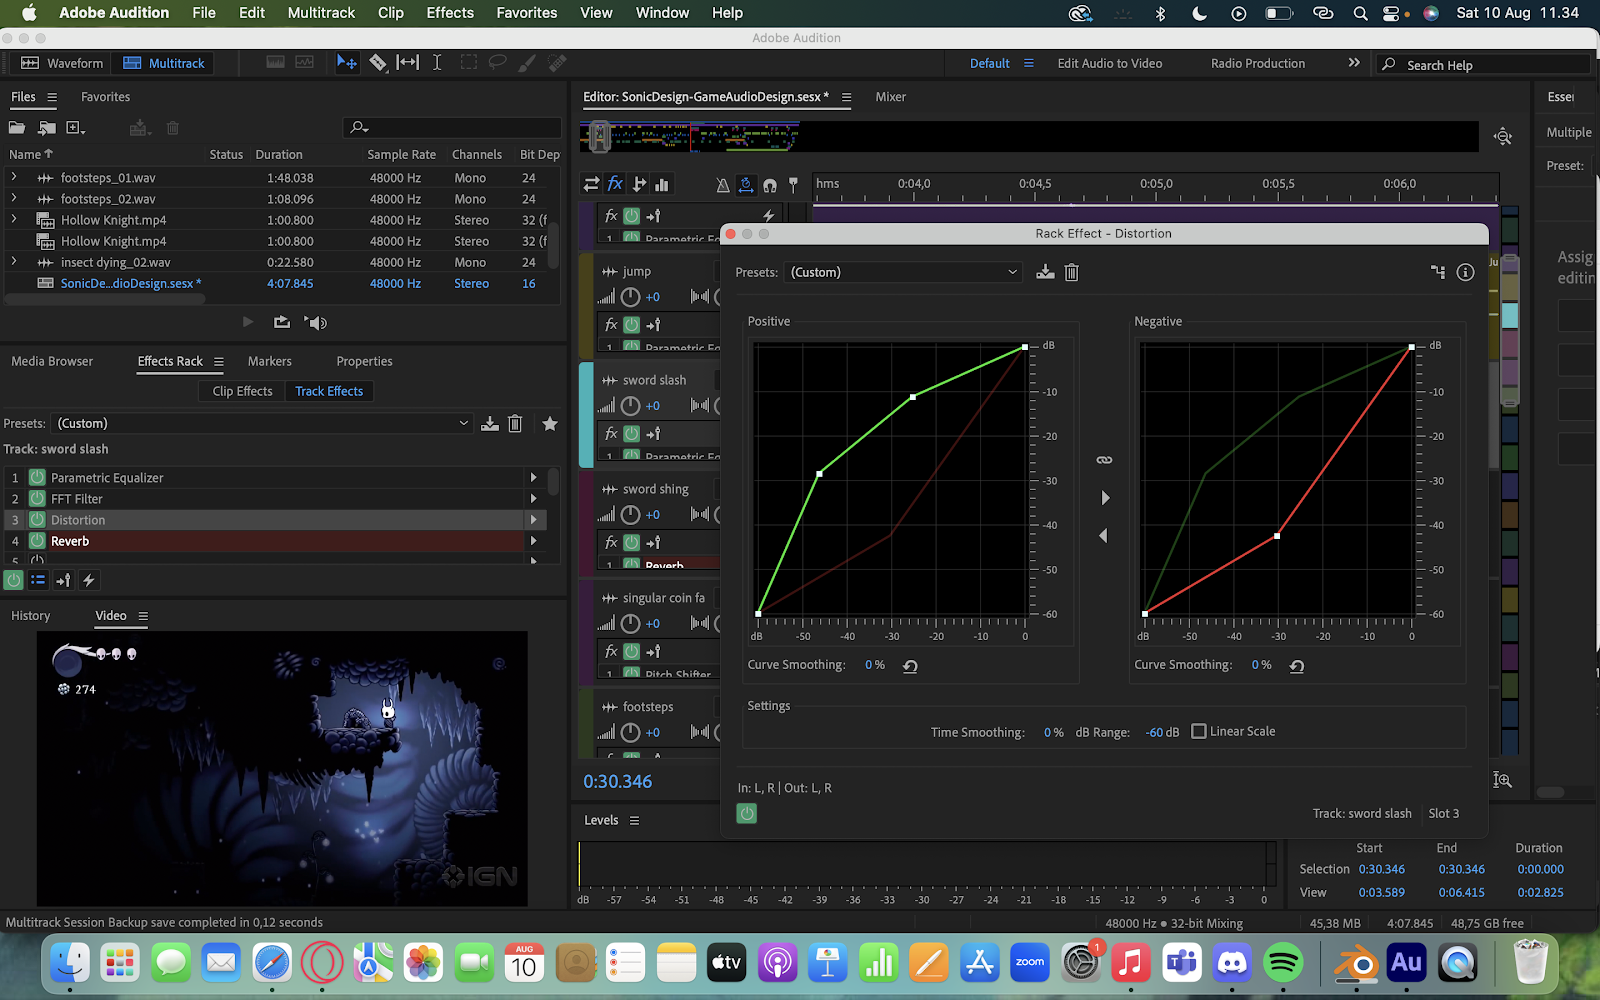
Task: Toggle the metronome icon
Action: [723, 185]
